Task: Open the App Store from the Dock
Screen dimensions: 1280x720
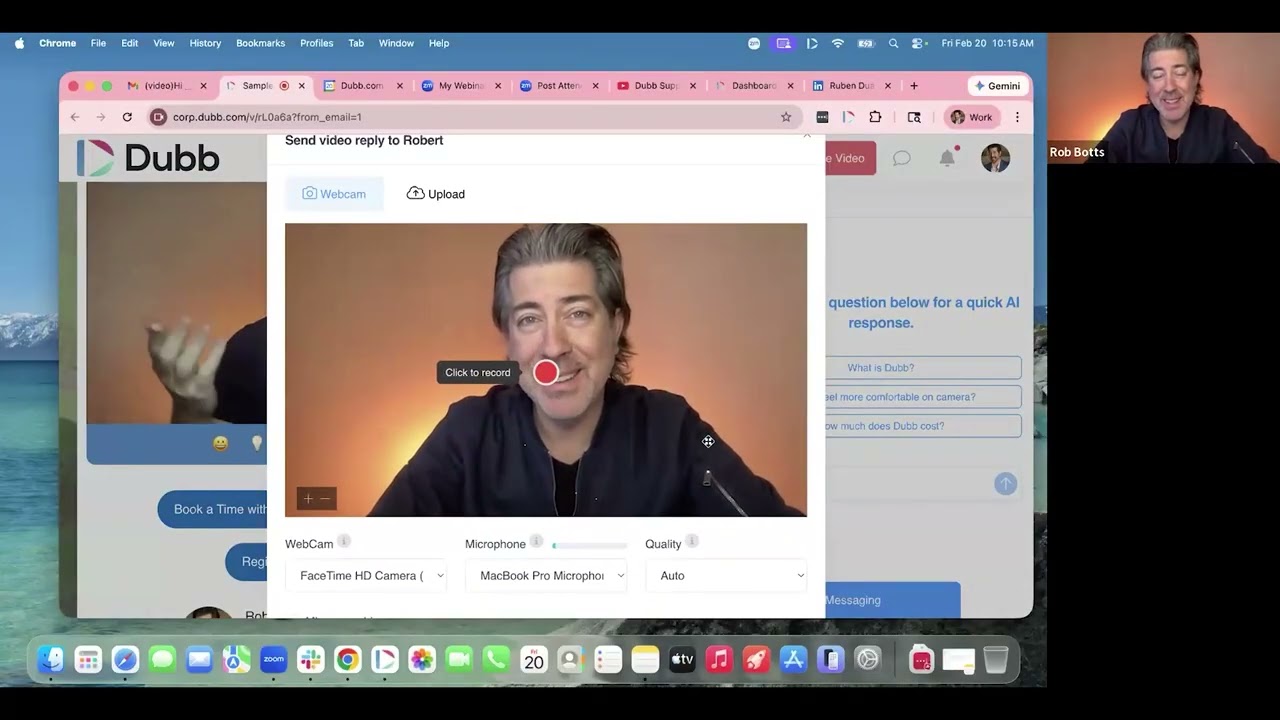Action: tap(793, 659)
